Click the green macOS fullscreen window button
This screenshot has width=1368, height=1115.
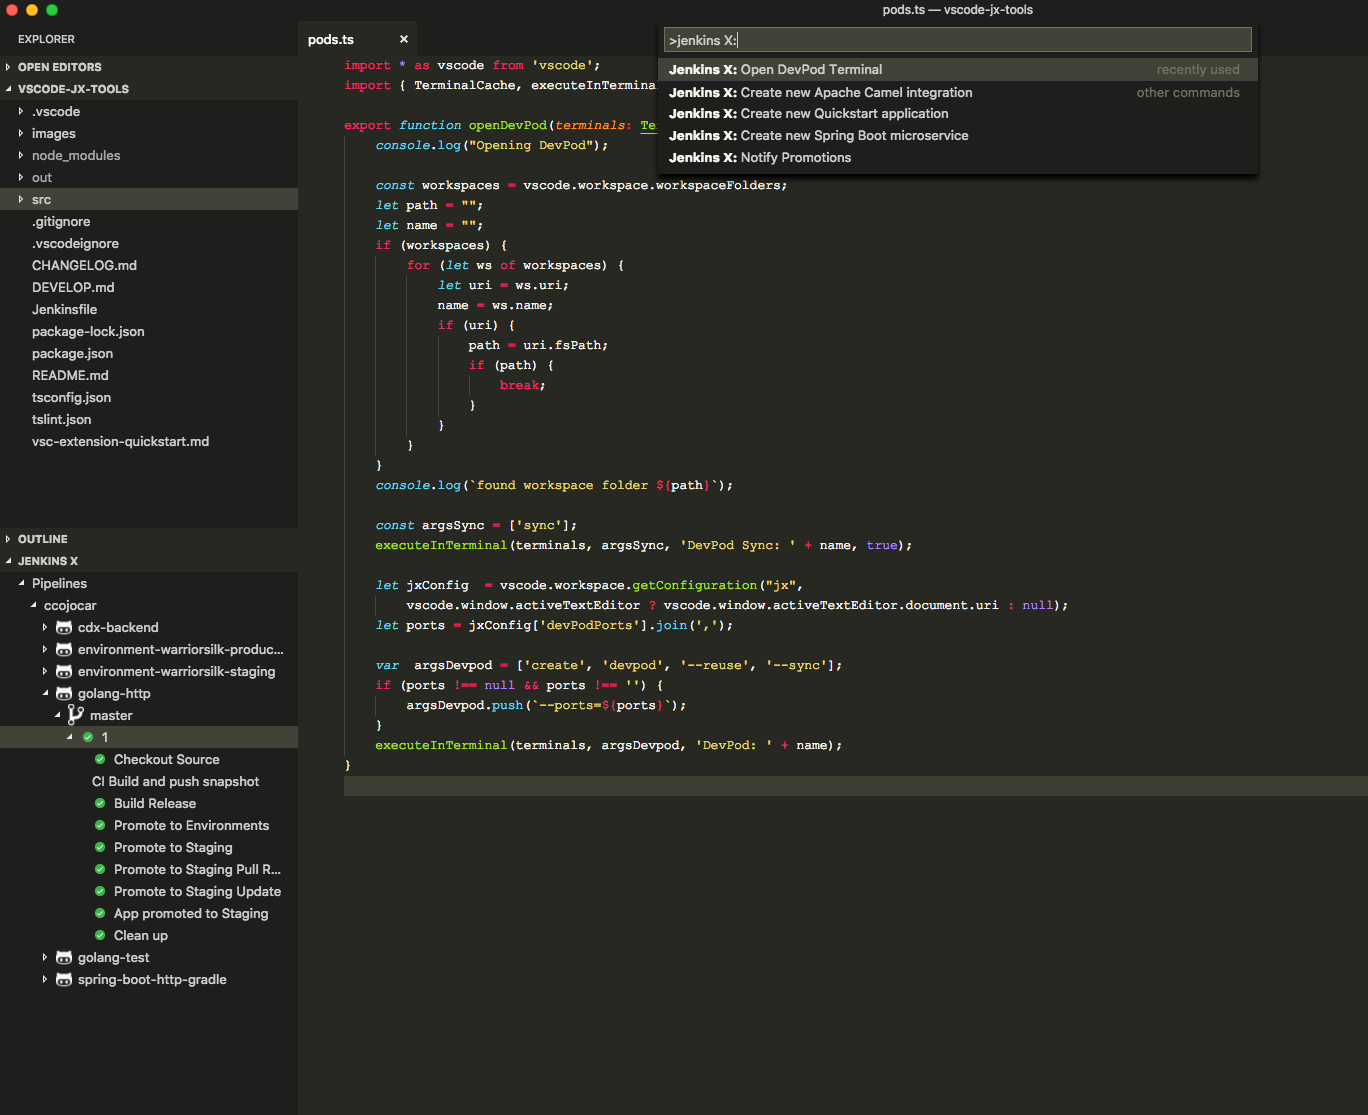[52, 10]
